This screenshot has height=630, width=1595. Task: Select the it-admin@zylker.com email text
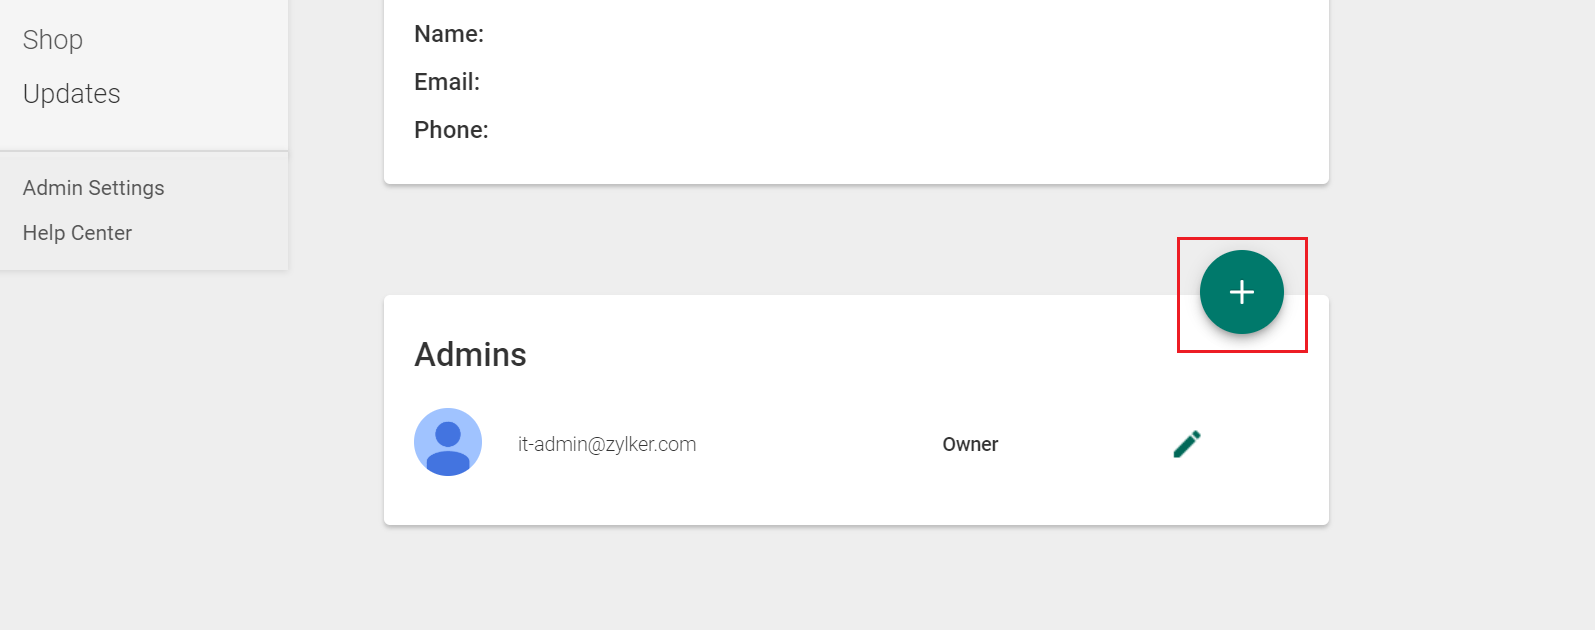[x=607, y=444]
